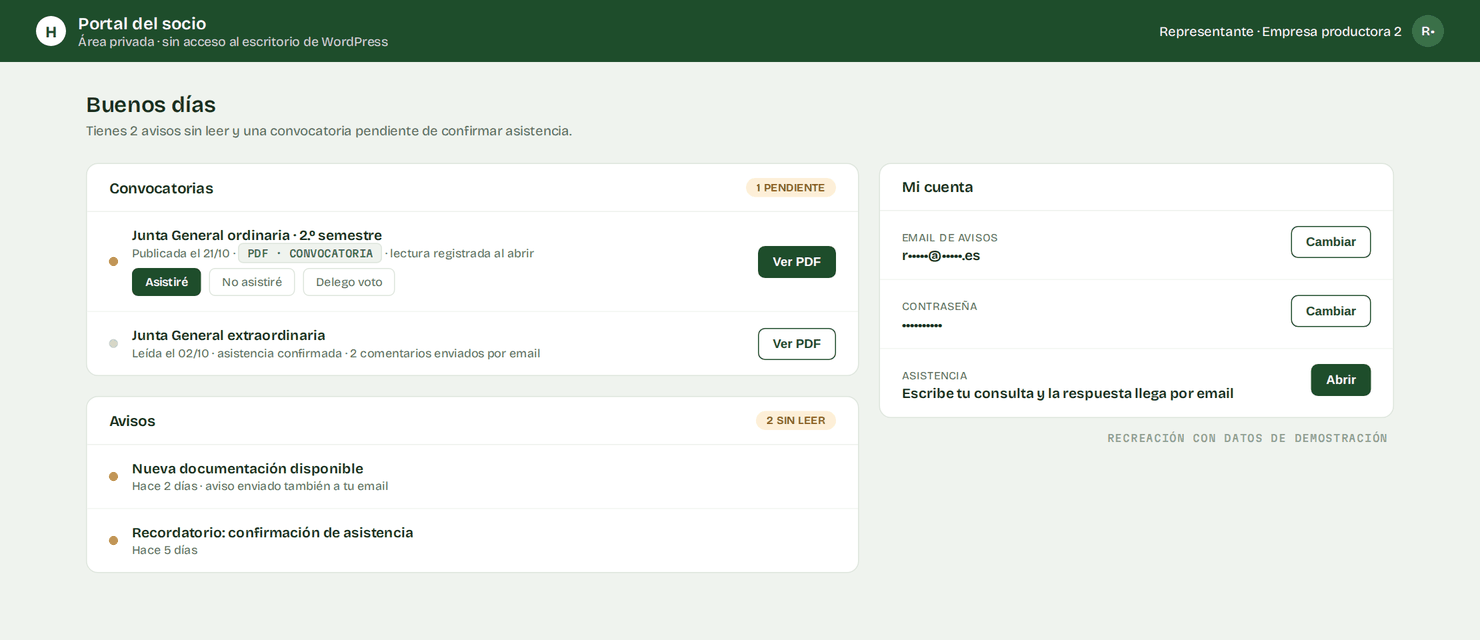
Task: Click pending dot beside Junta General ordinaria
Action: [113, 262]
